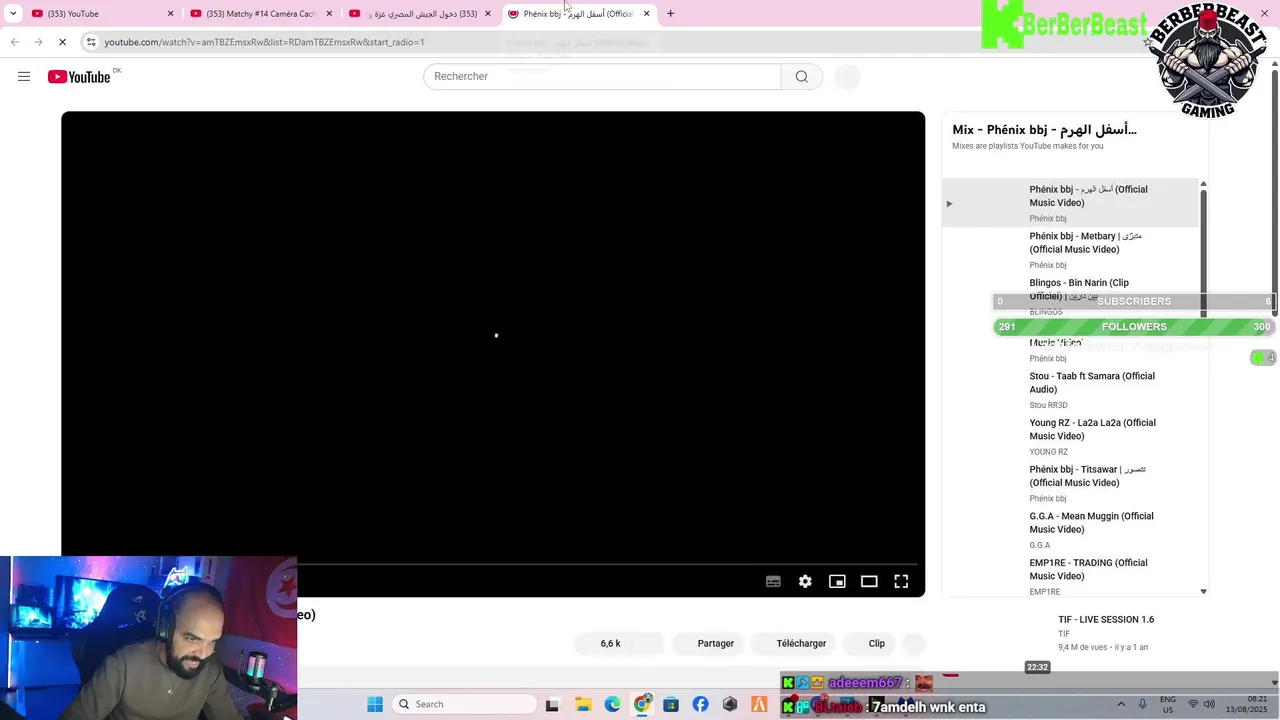The image size is (1280, 720).
Task: Show hidden system tray icons
Action: pyautogui.click(x=1121, y=704)
